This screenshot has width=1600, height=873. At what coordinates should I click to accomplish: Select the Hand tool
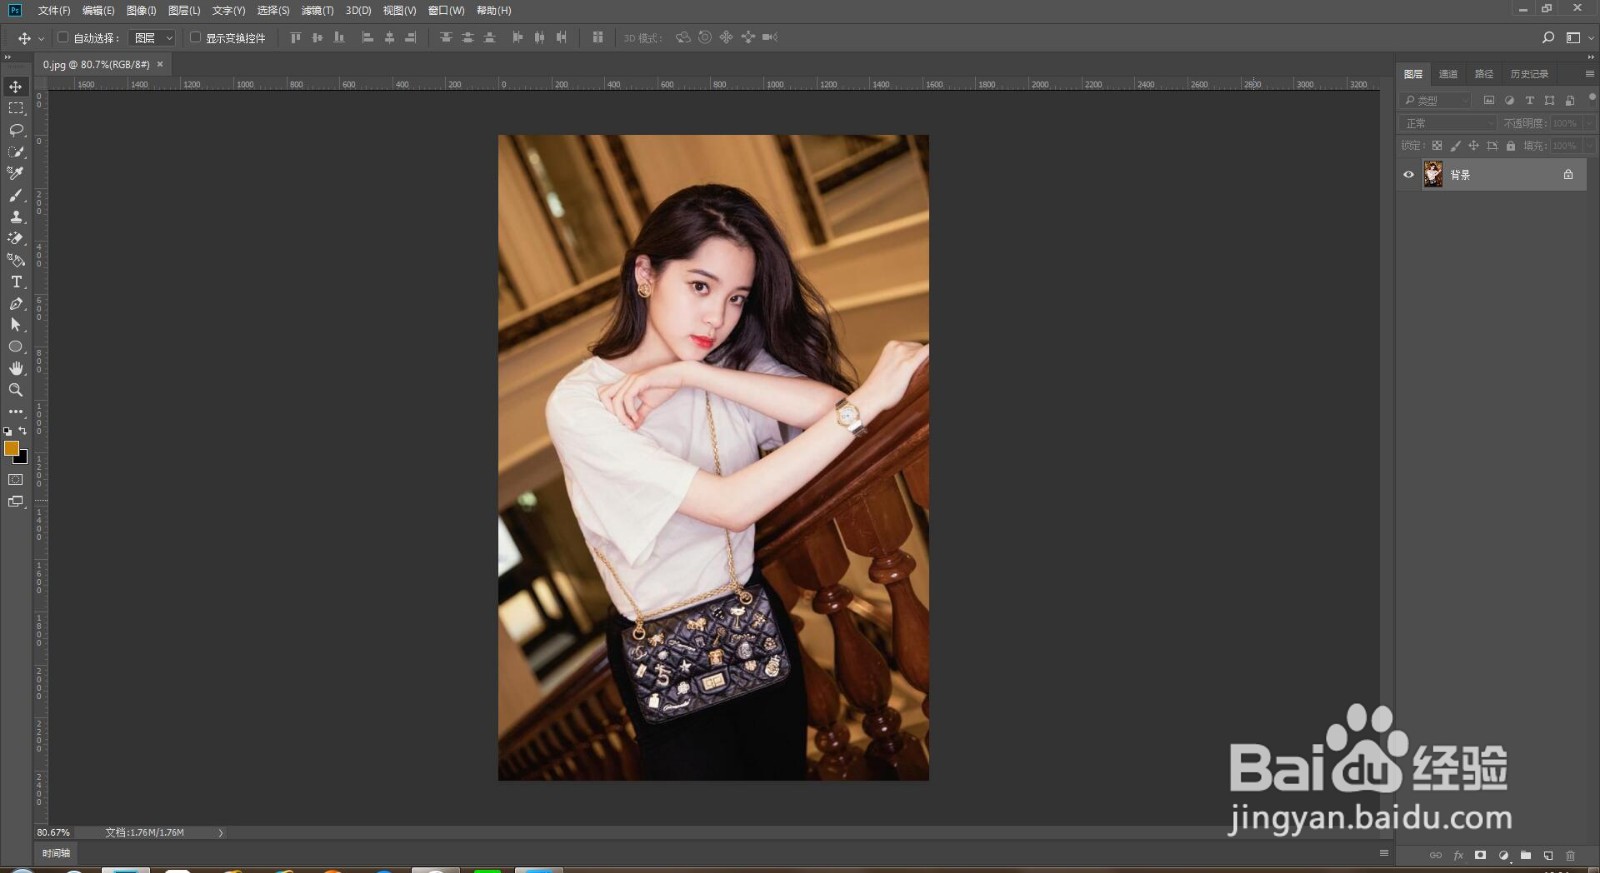tap(16, 368)
